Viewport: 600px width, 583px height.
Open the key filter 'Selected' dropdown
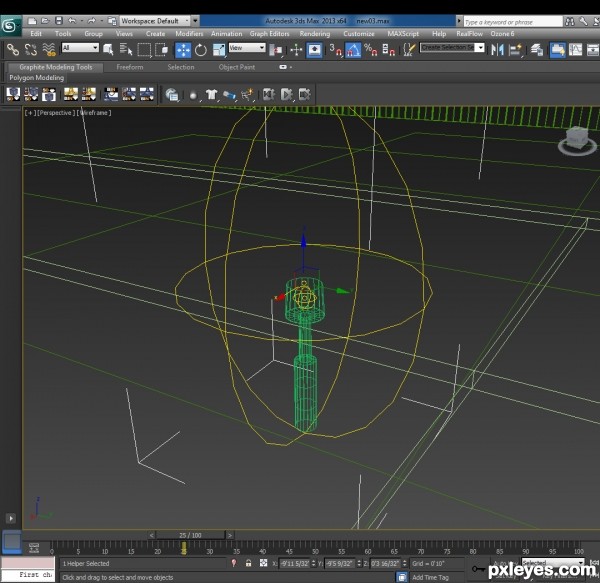click(553, 562)
